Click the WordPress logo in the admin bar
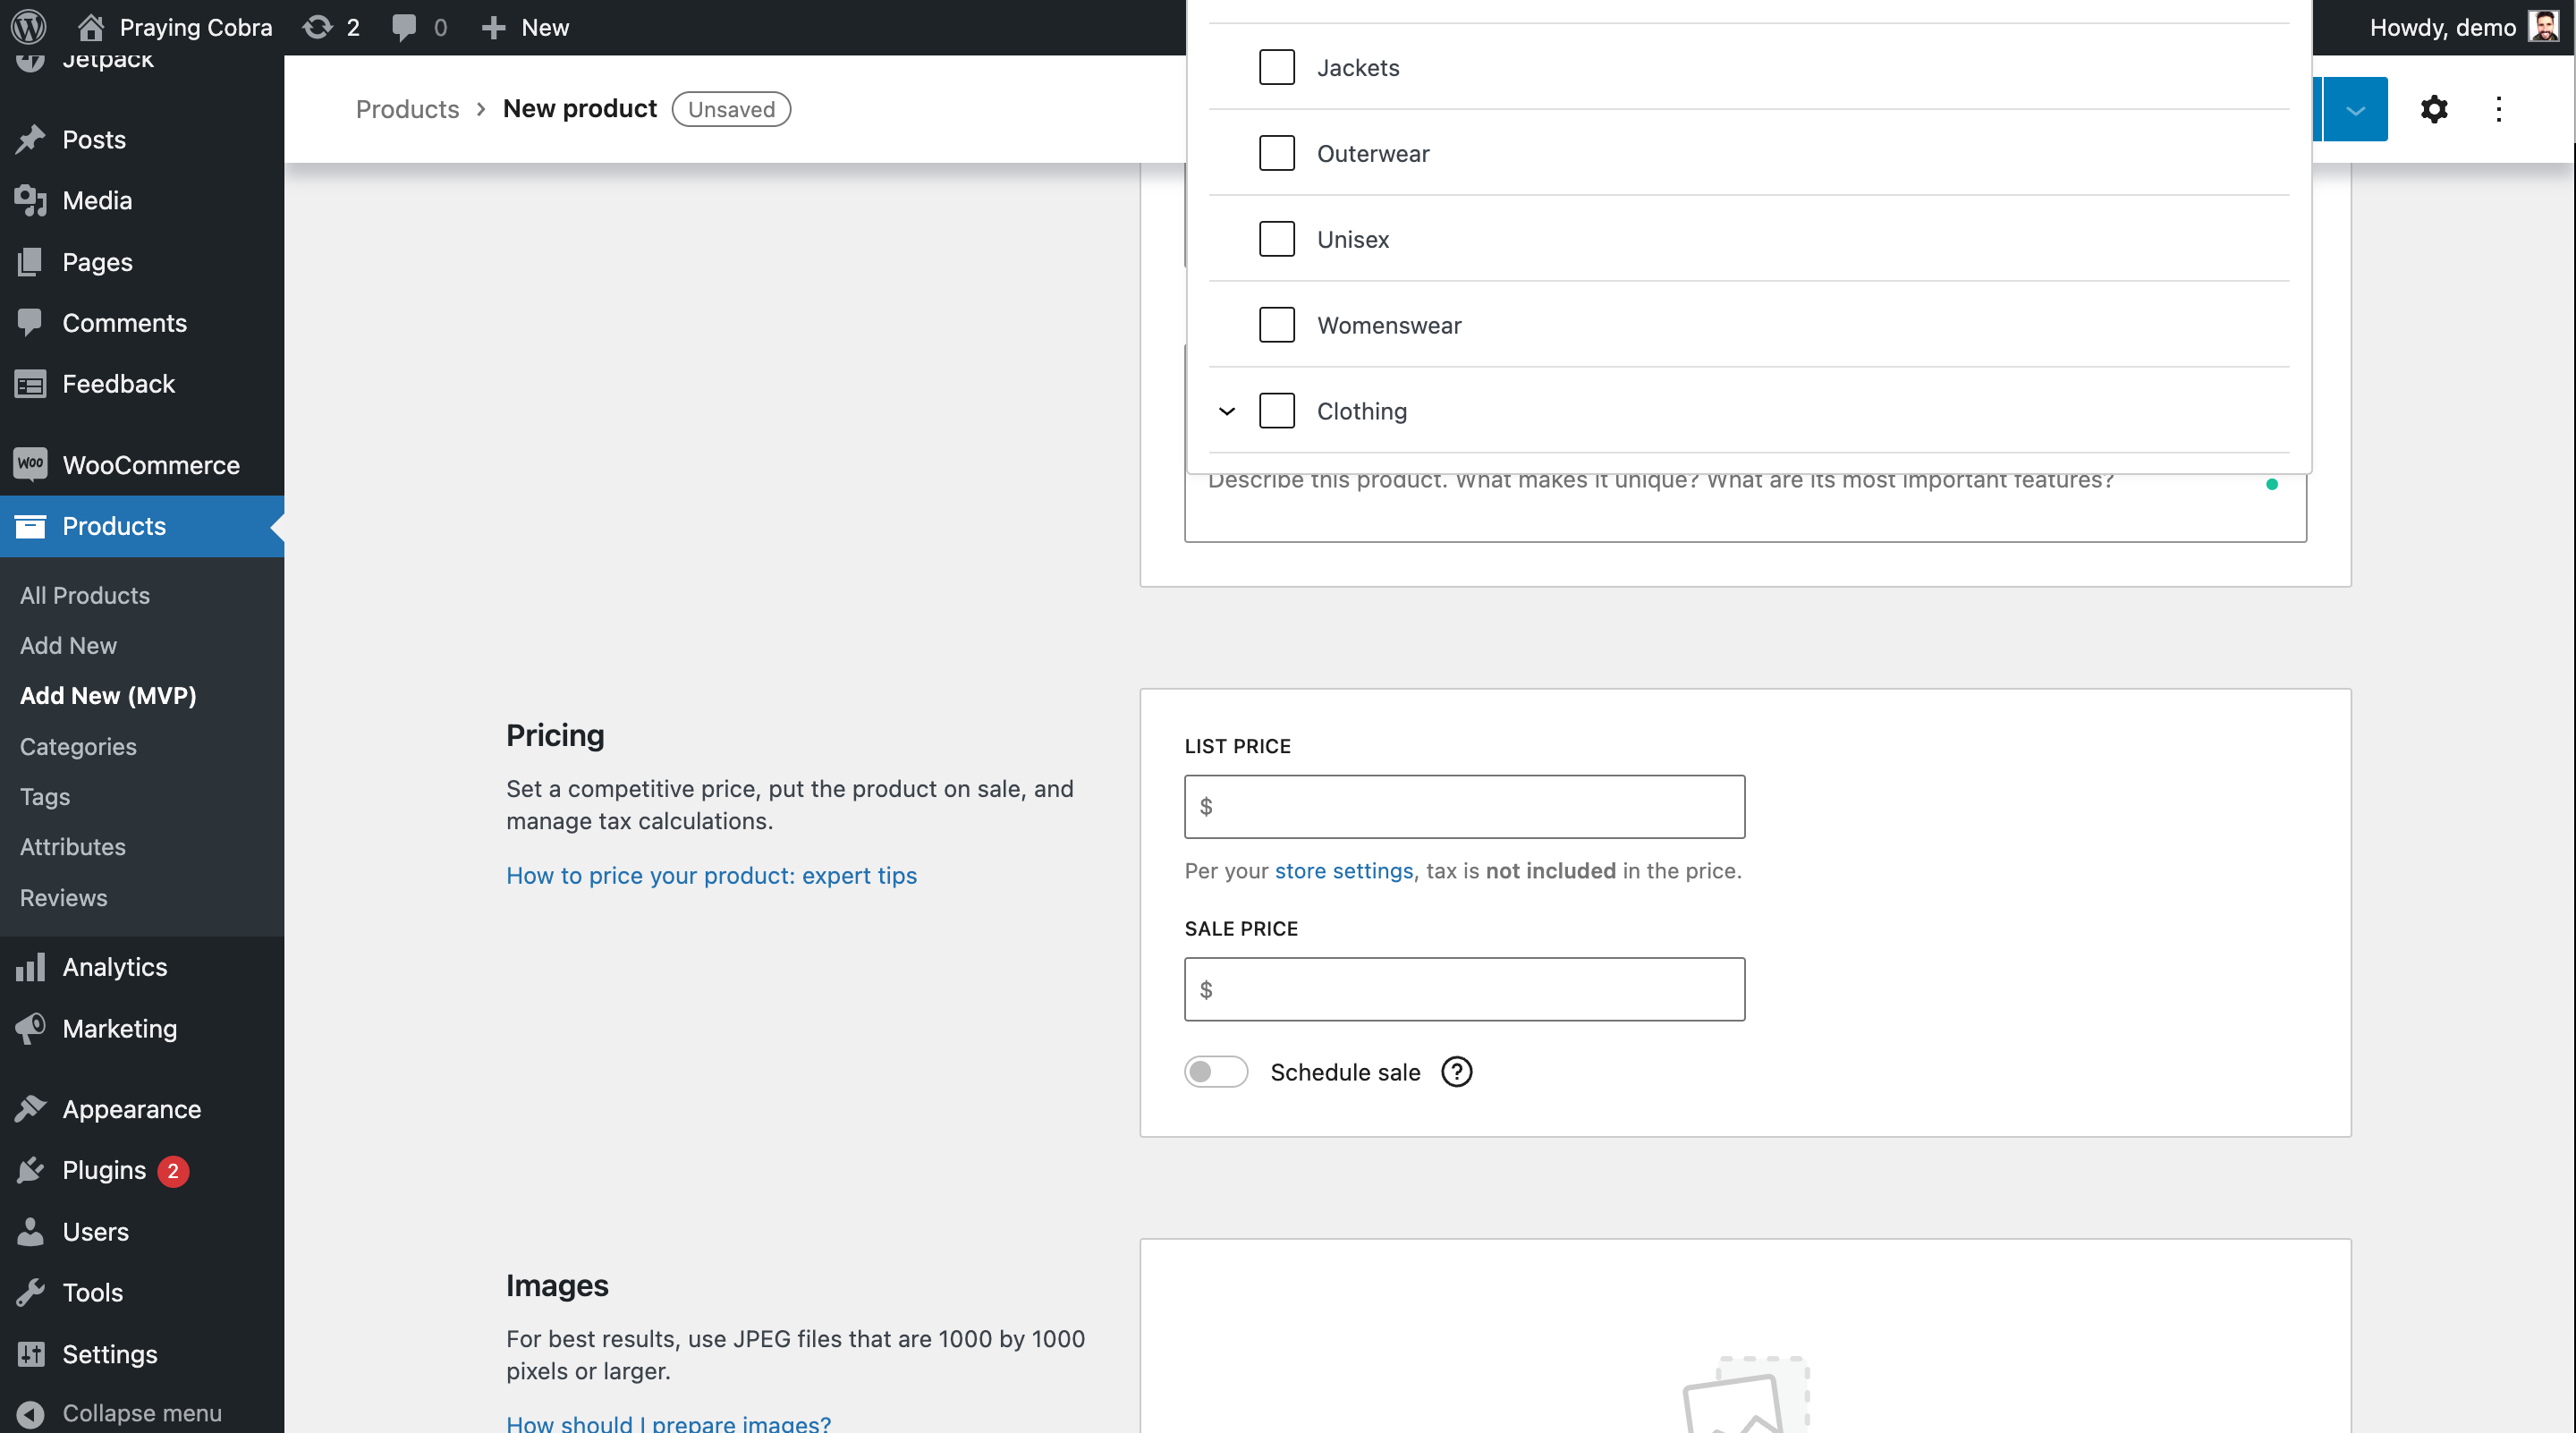Viewport: 2576px width, 1433px height. 28,27
